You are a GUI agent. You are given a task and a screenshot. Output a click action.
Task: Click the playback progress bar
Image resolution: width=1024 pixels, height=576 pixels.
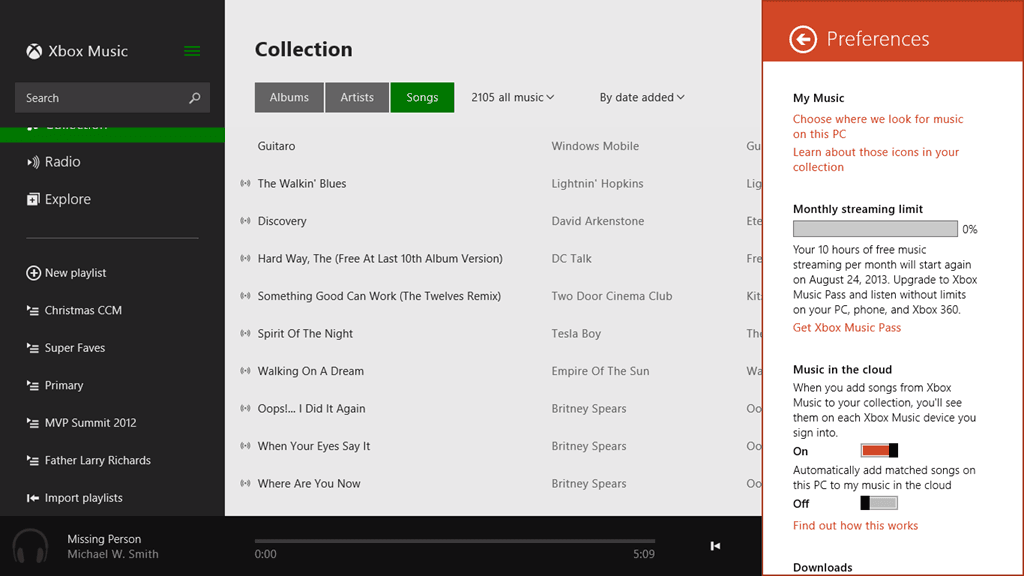[455, 541]
